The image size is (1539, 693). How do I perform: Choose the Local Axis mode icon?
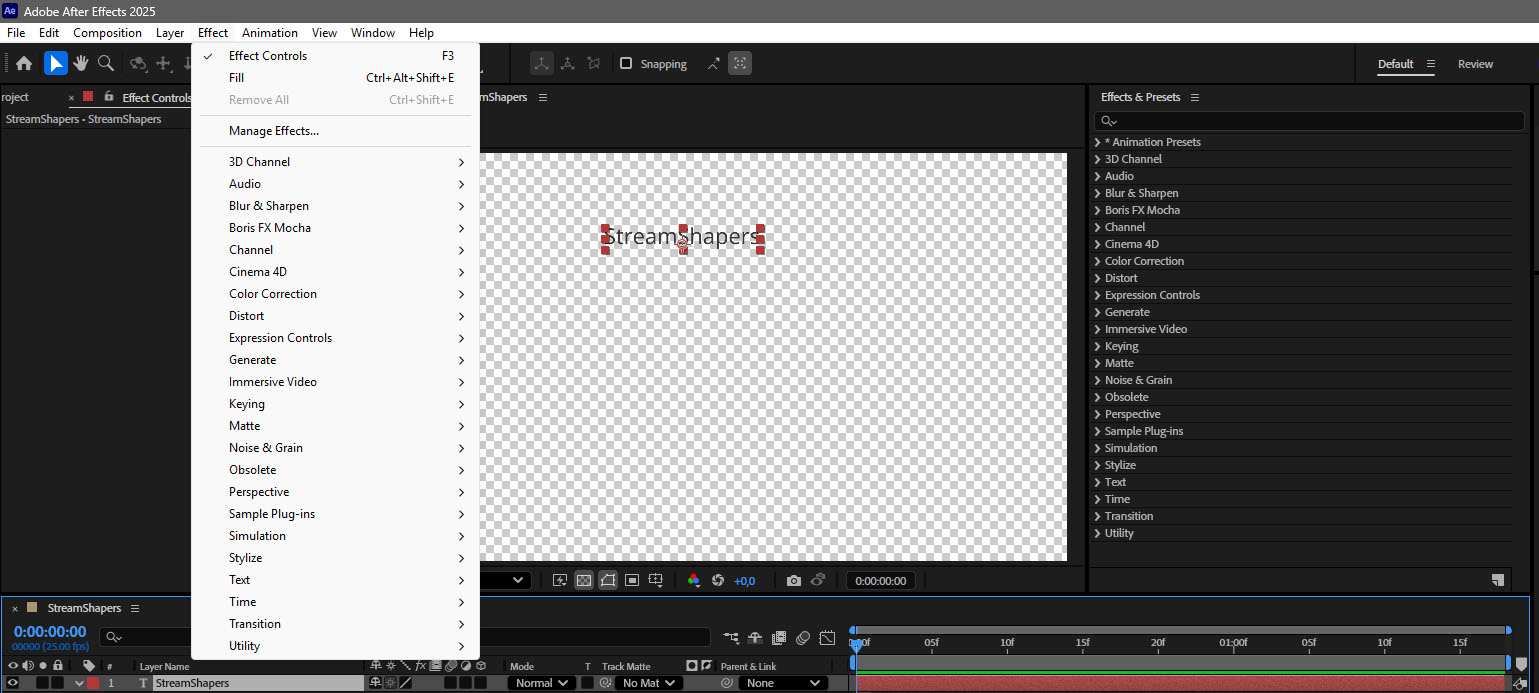[541, 64]
